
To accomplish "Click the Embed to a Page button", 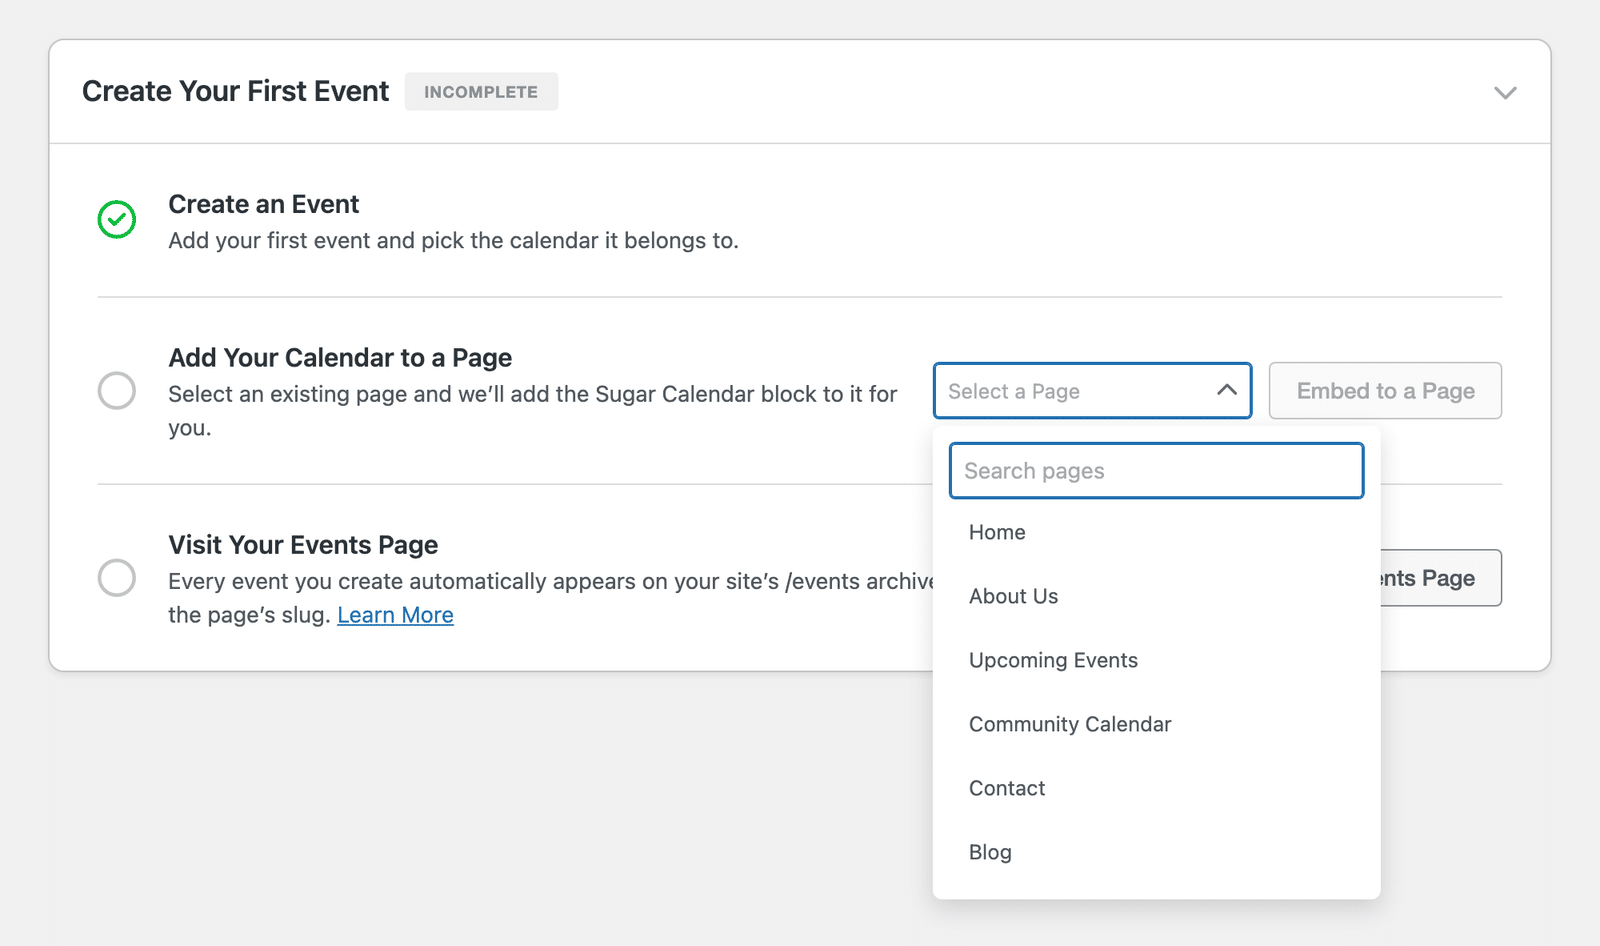I will (1385, 390).
